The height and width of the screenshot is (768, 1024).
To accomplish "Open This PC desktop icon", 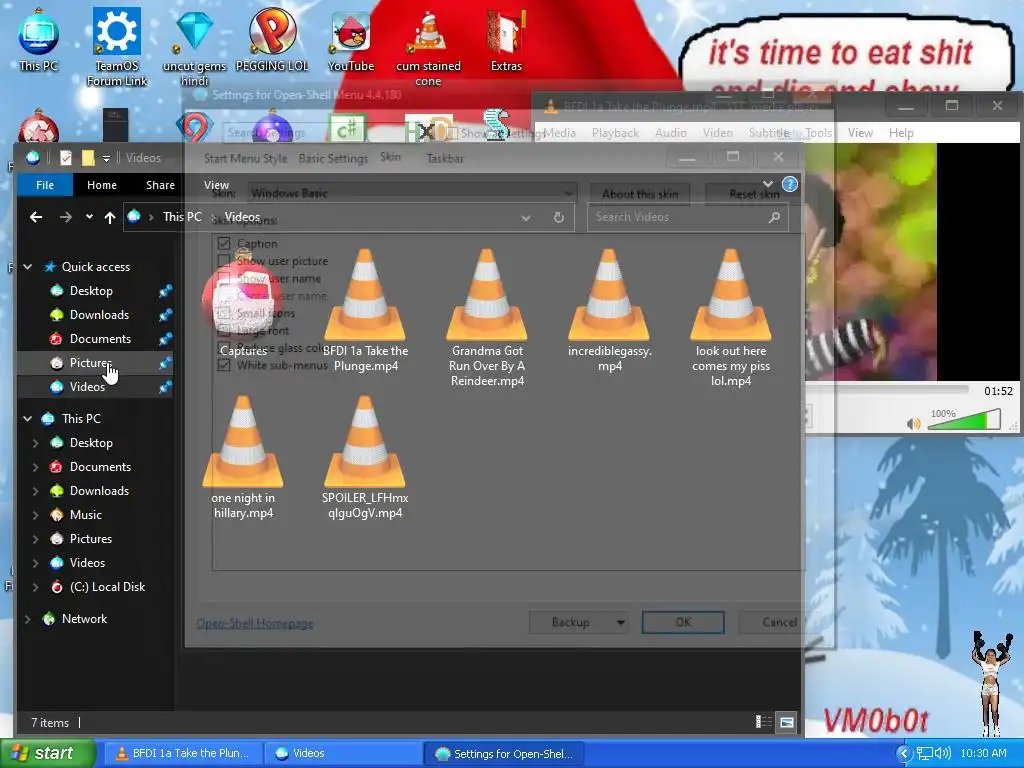I will pos(39,40).
